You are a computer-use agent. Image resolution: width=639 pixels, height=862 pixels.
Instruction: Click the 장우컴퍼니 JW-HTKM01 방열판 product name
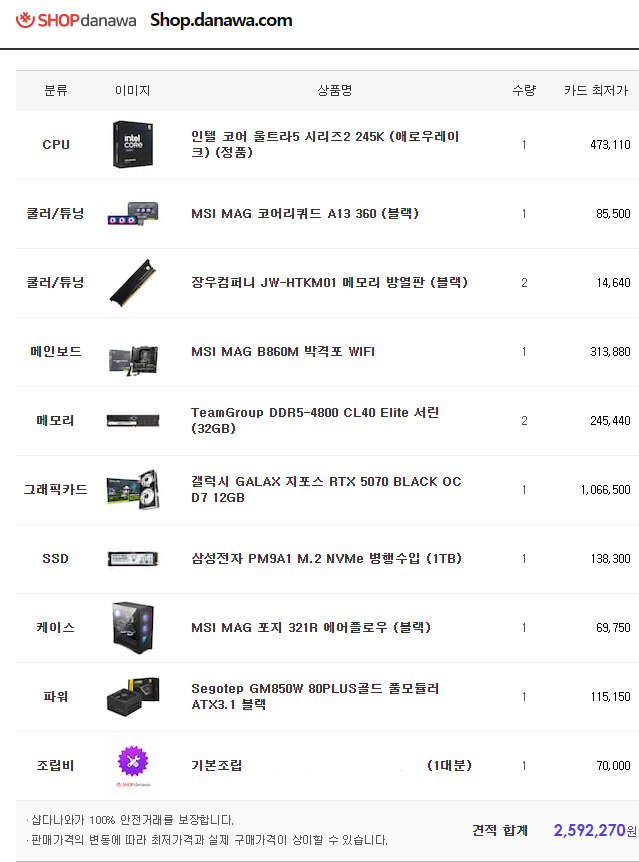click(329, 283)
